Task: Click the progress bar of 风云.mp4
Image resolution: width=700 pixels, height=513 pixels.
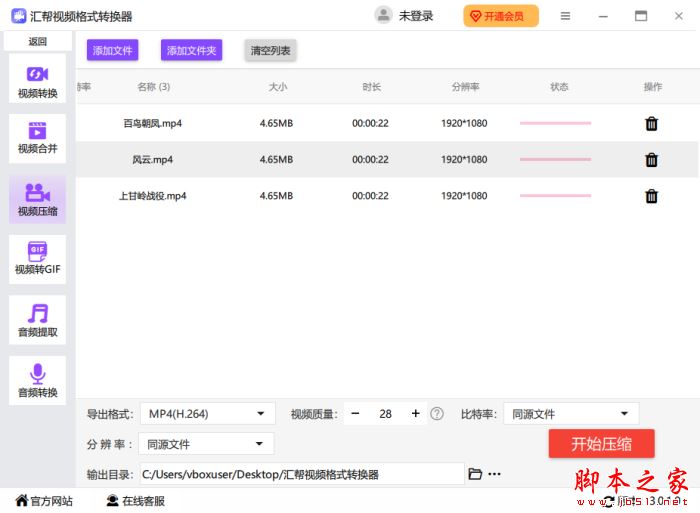Action: (555, 159)
